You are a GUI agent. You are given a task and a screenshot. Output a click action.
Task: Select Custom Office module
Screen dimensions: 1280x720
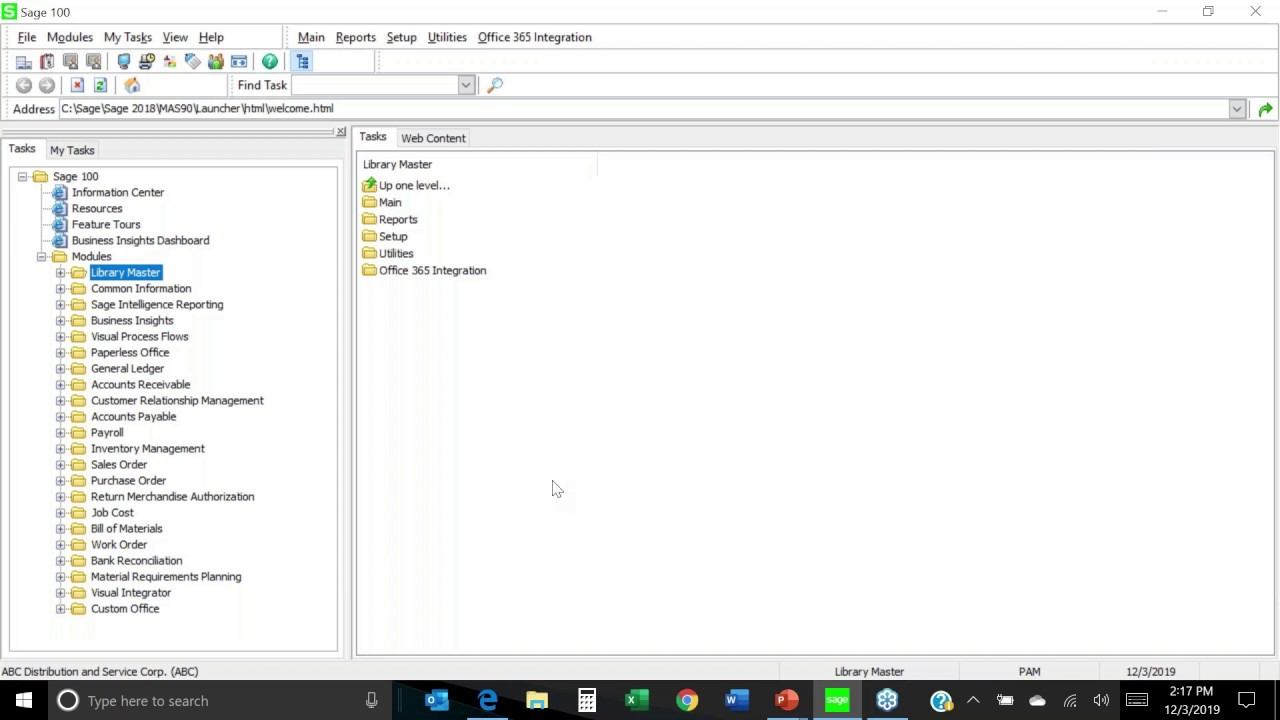click(x=125, y=608)
